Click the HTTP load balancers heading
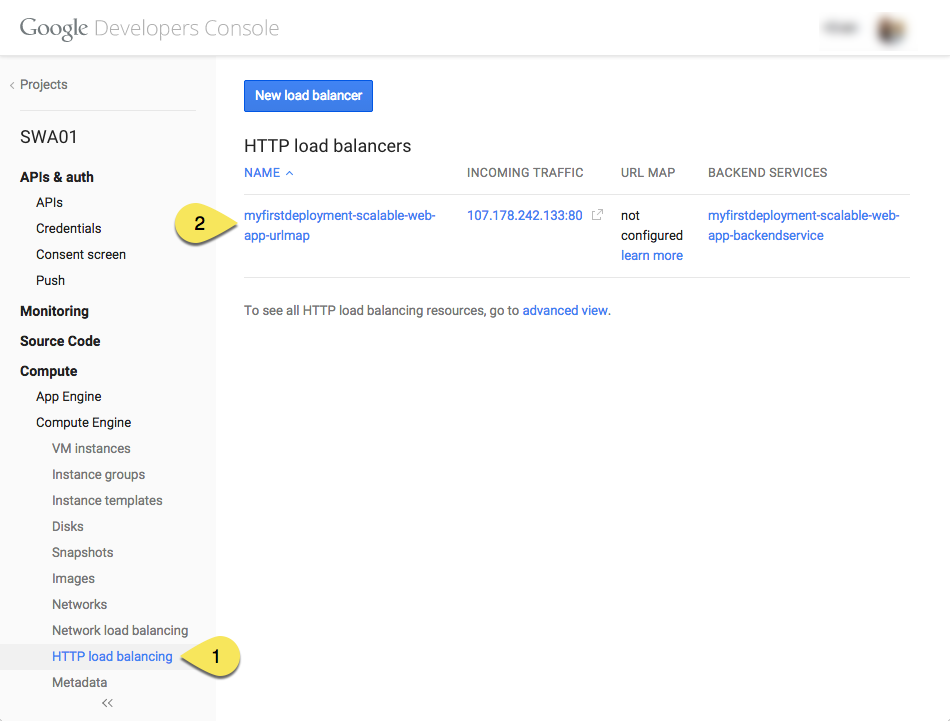 pyautogui.click(x=327, y=146)
